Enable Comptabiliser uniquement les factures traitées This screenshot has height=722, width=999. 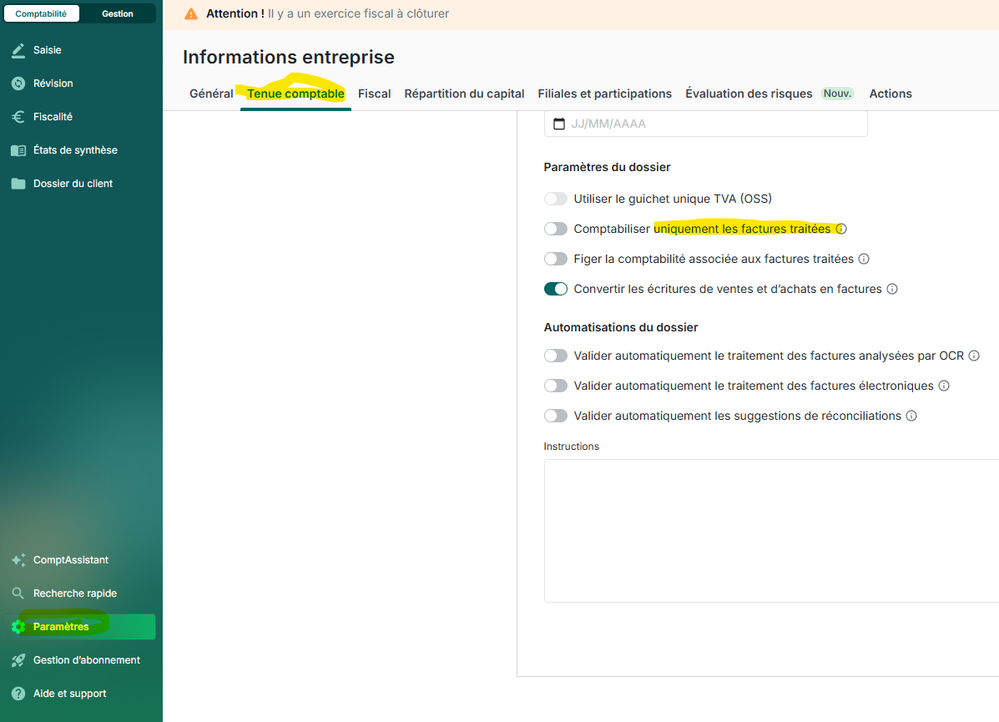click(555, 229)
